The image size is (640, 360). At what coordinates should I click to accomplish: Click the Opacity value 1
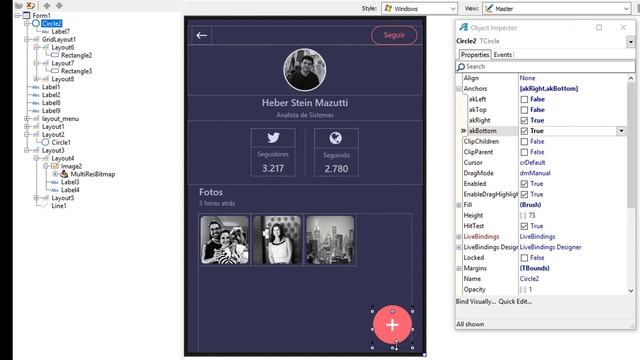coord(530,289)
